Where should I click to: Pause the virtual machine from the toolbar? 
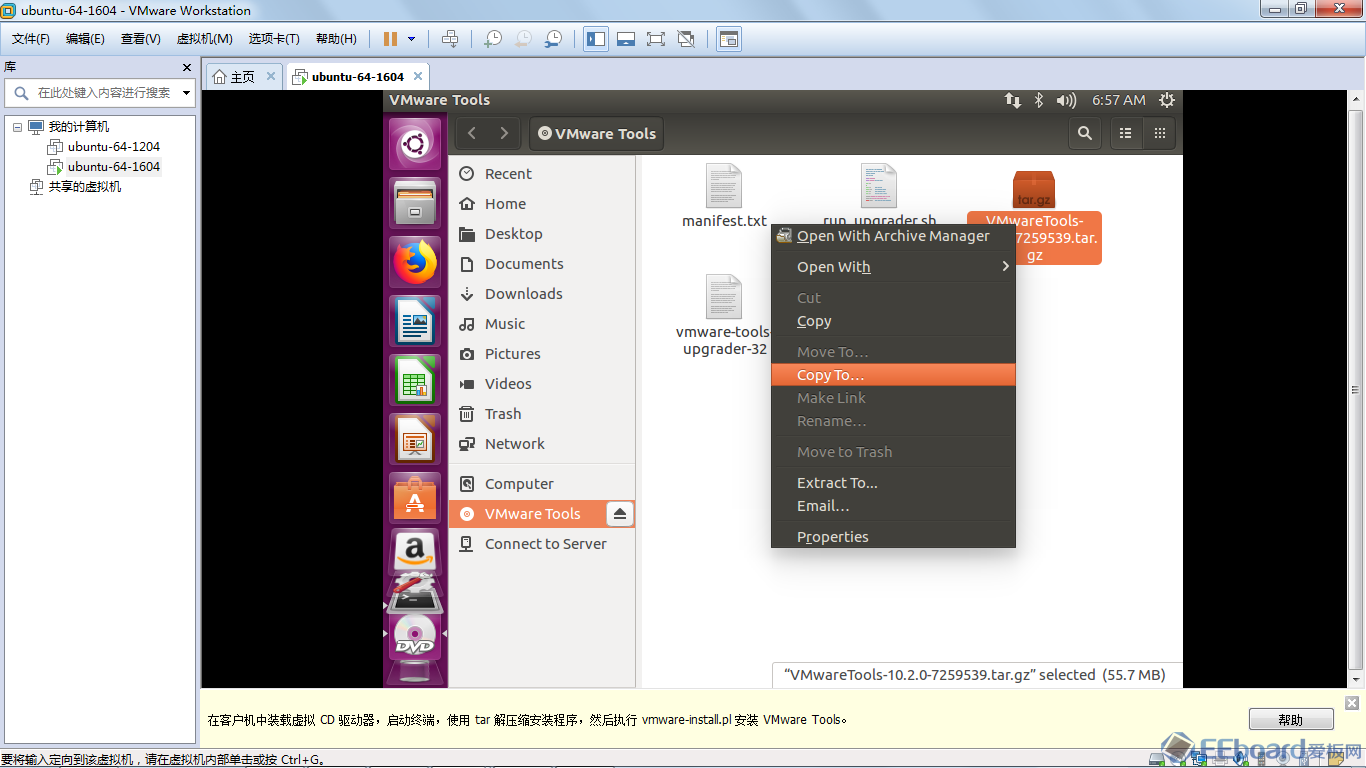[391, 39]
